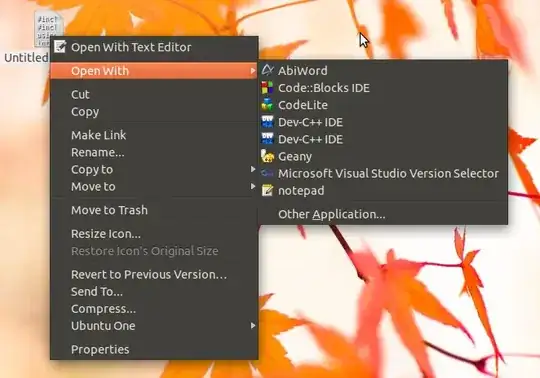Viewport: 540px width, 378px height.
Task: Open Resize Icon... option
Action: [154, 234]
